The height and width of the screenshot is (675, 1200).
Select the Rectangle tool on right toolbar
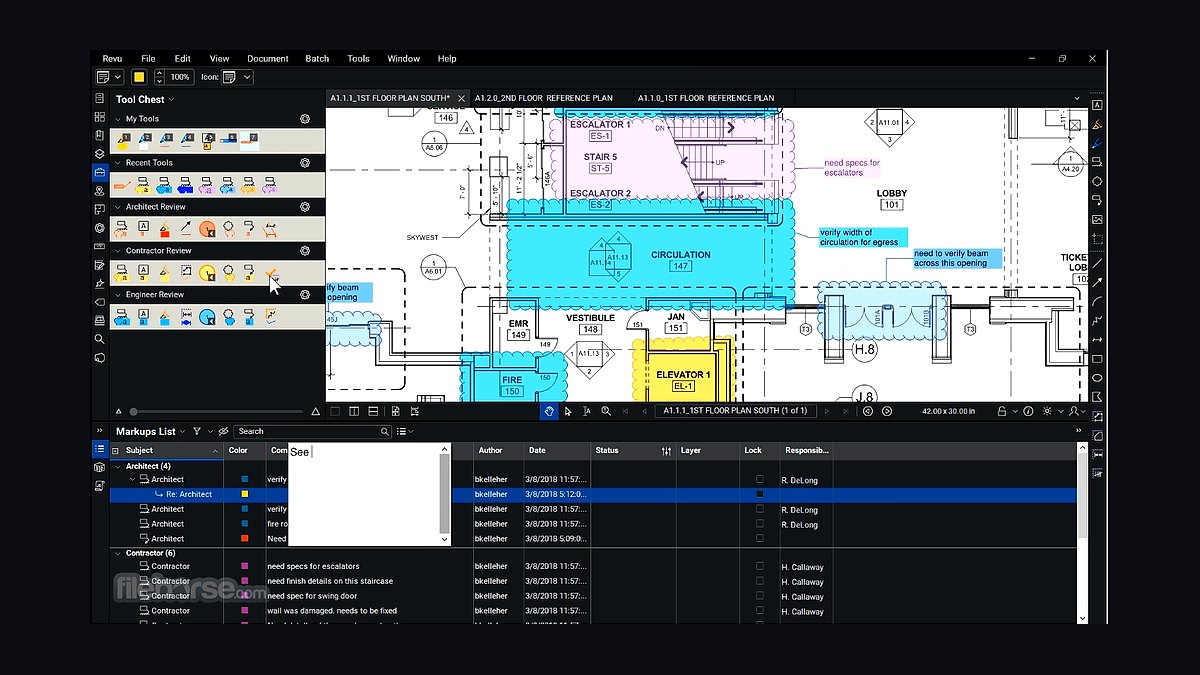tap(1097, 358)
